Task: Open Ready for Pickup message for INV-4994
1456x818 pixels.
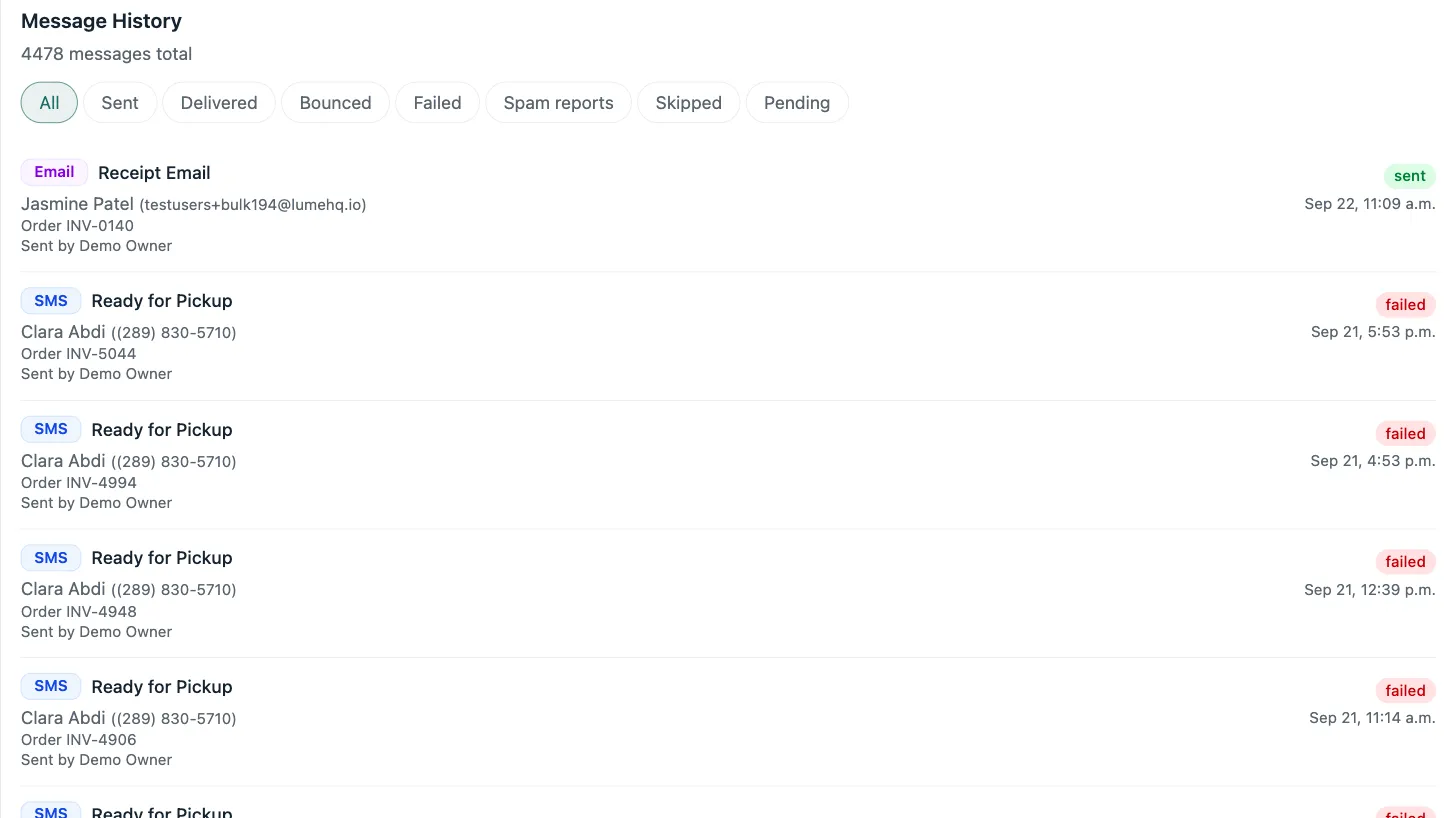Action: coord(162,430)
